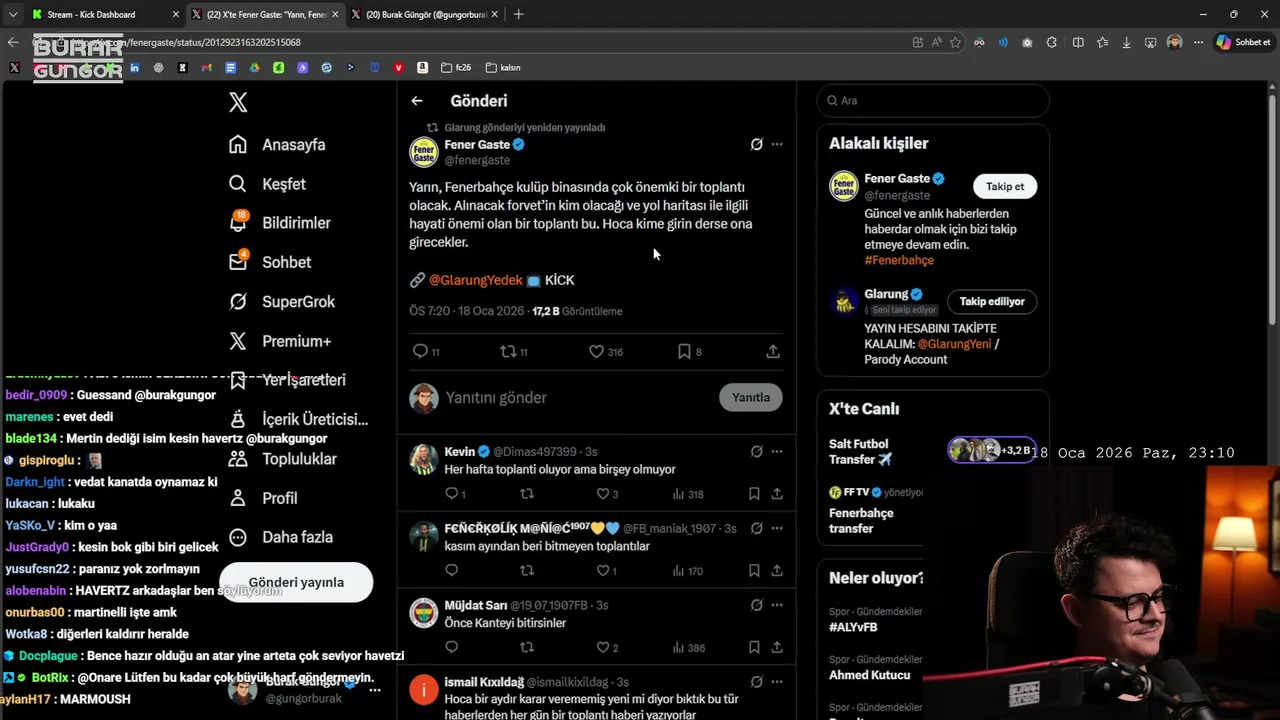Unfollow Glarung via 'Takip ediyor' button
Viewport: 1280px width, 720px height.
point(992,301)
